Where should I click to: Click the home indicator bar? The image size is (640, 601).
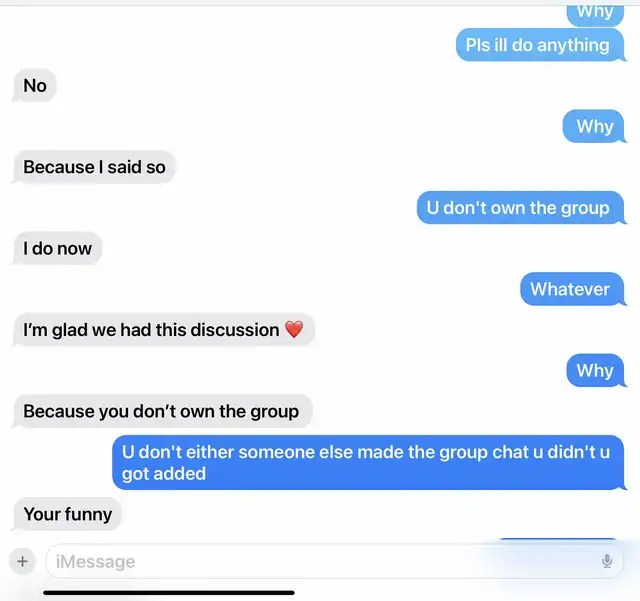click(169, 592)
